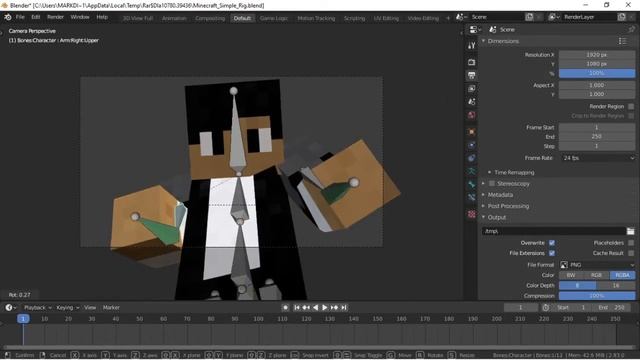The height and width of the screenshot is (360, 640).
Task: Toggle auto keying record button
Action: 285,307
